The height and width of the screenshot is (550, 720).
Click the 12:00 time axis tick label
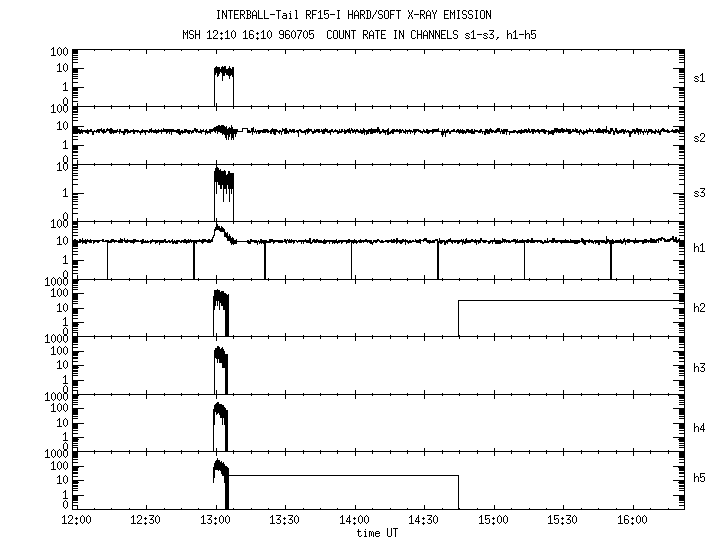click(x=76, y=521)
